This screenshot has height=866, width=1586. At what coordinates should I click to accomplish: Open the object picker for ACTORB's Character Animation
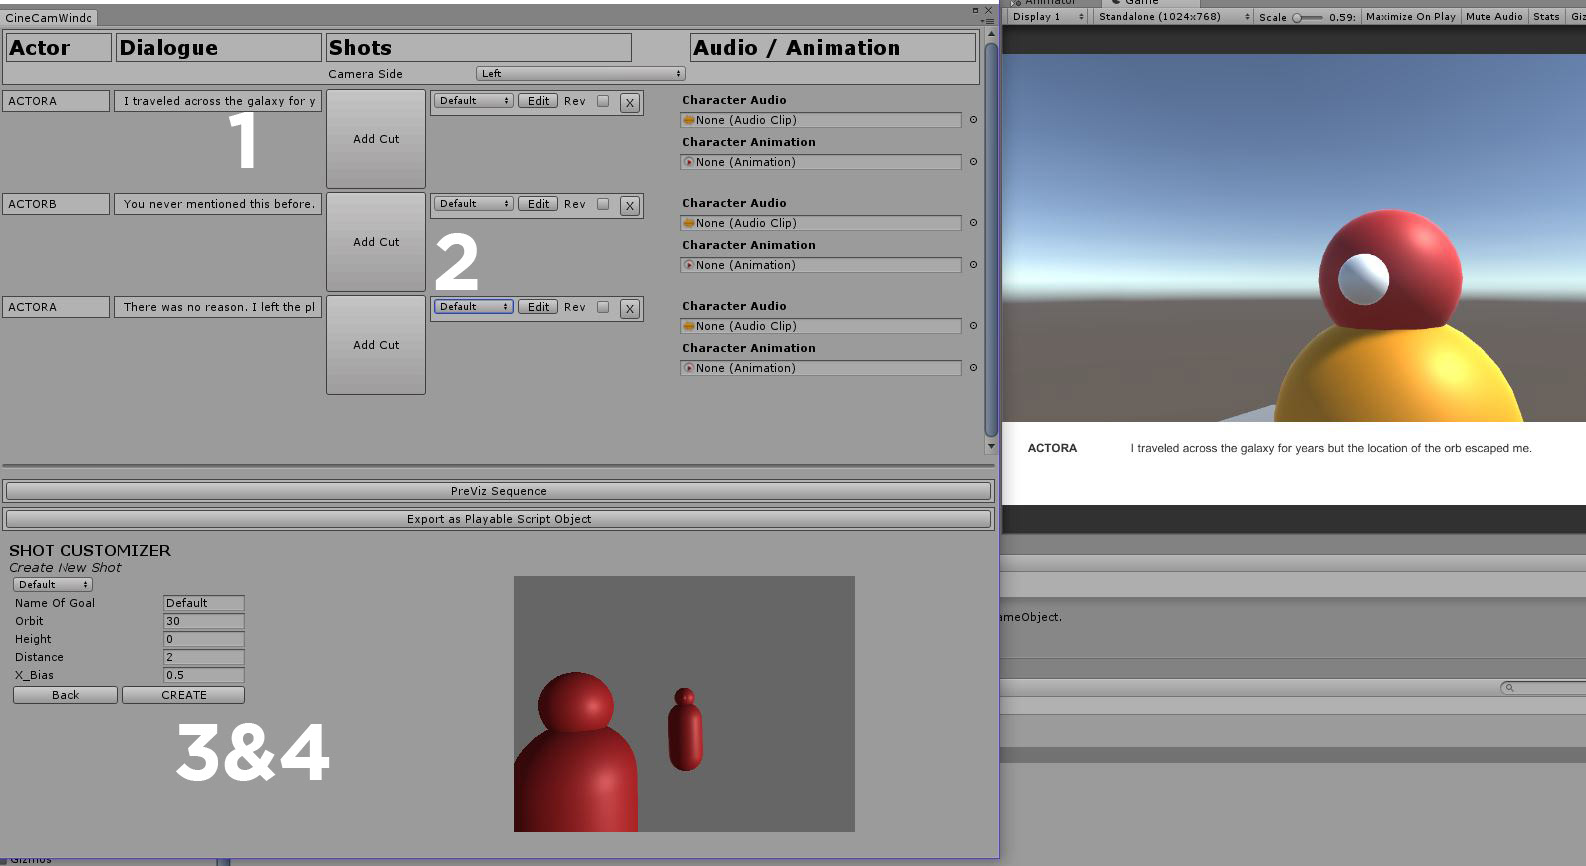(973, 265)
